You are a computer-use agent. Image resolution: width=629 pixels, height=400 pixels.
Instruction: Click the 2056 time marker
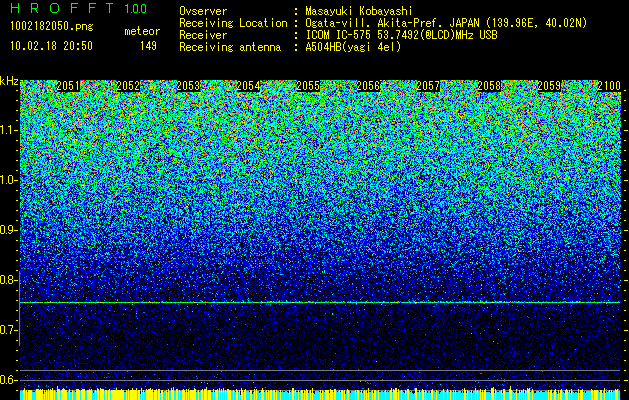coord(368,86)
